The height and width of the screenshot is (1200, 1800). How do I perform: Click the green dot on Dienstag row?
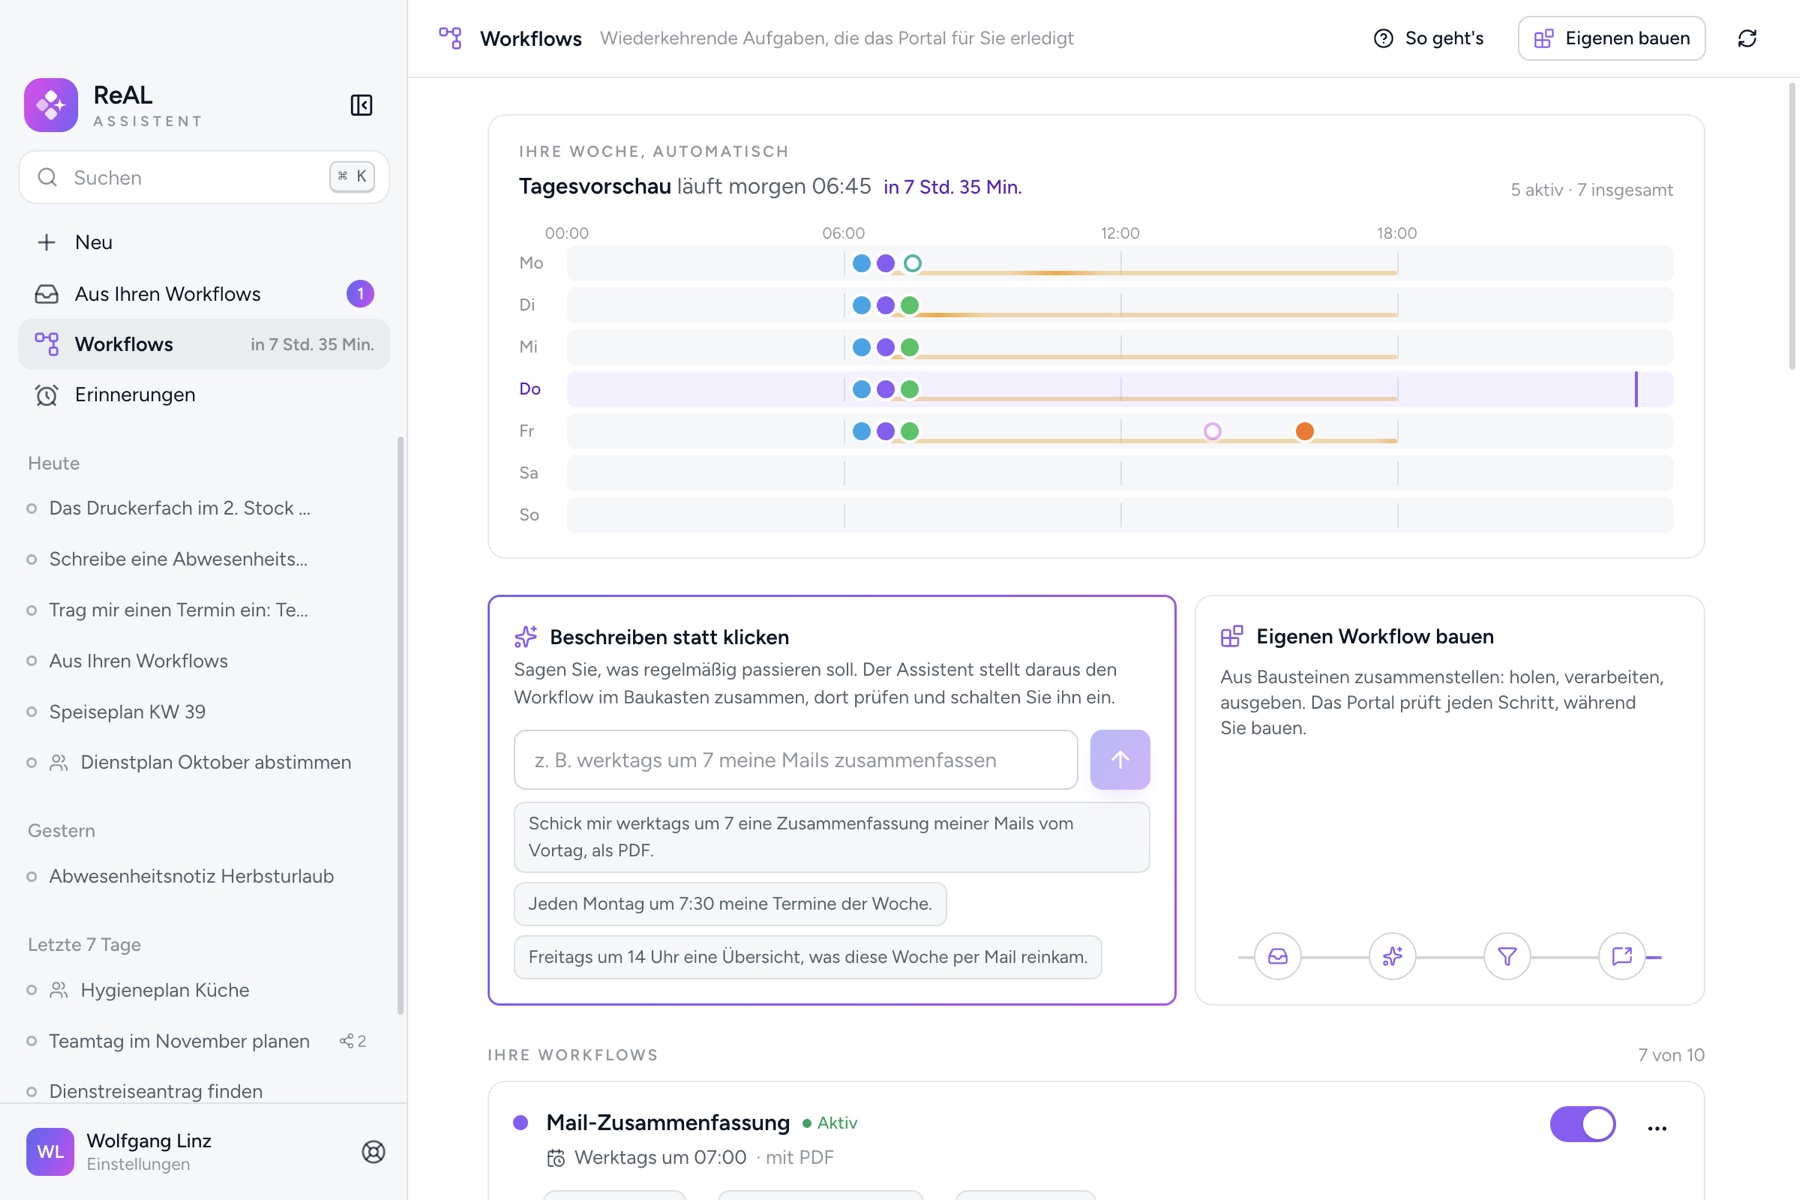tap(910, 305)
